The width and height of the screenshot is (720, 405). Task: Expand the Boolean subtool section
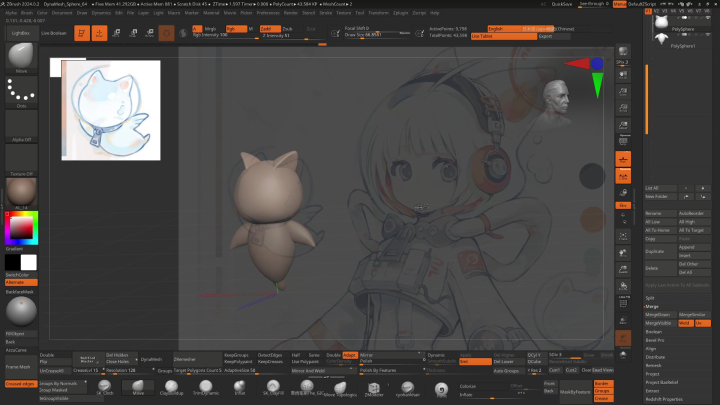654,331
